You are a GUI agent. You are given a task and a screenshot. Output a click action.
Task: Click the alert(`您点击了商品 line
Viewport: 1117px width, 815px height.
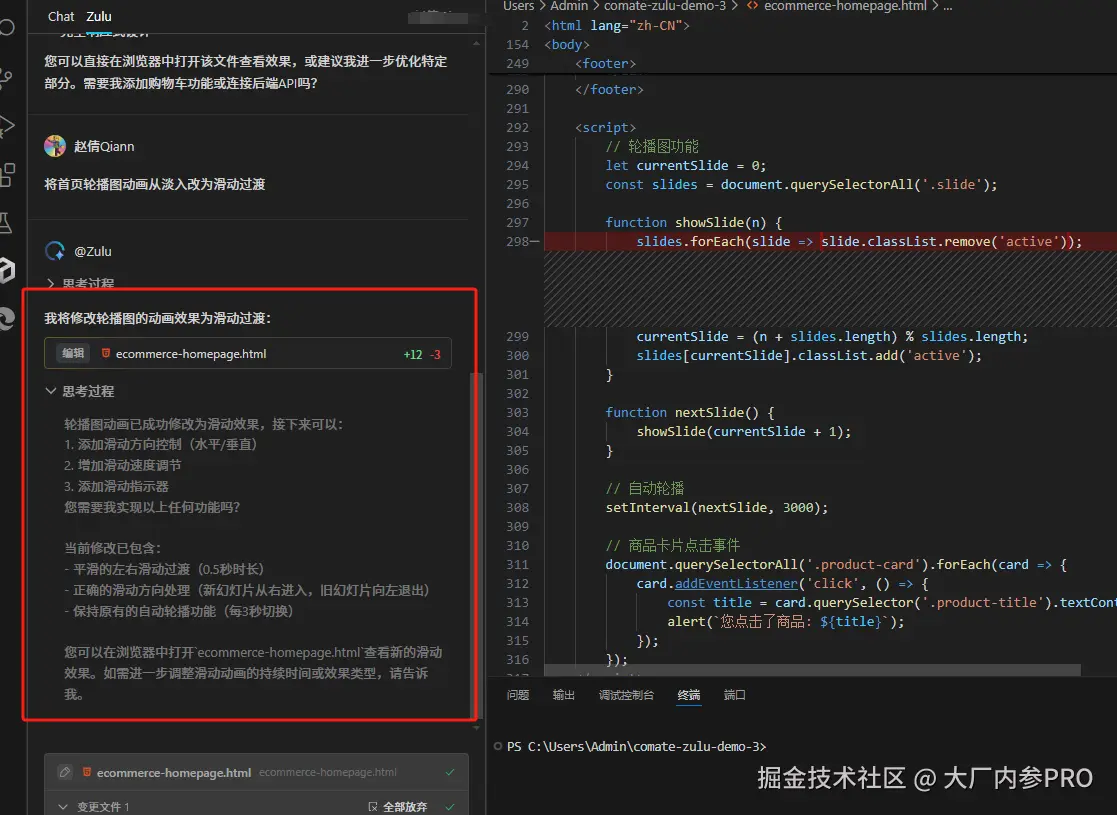(786, 621)
